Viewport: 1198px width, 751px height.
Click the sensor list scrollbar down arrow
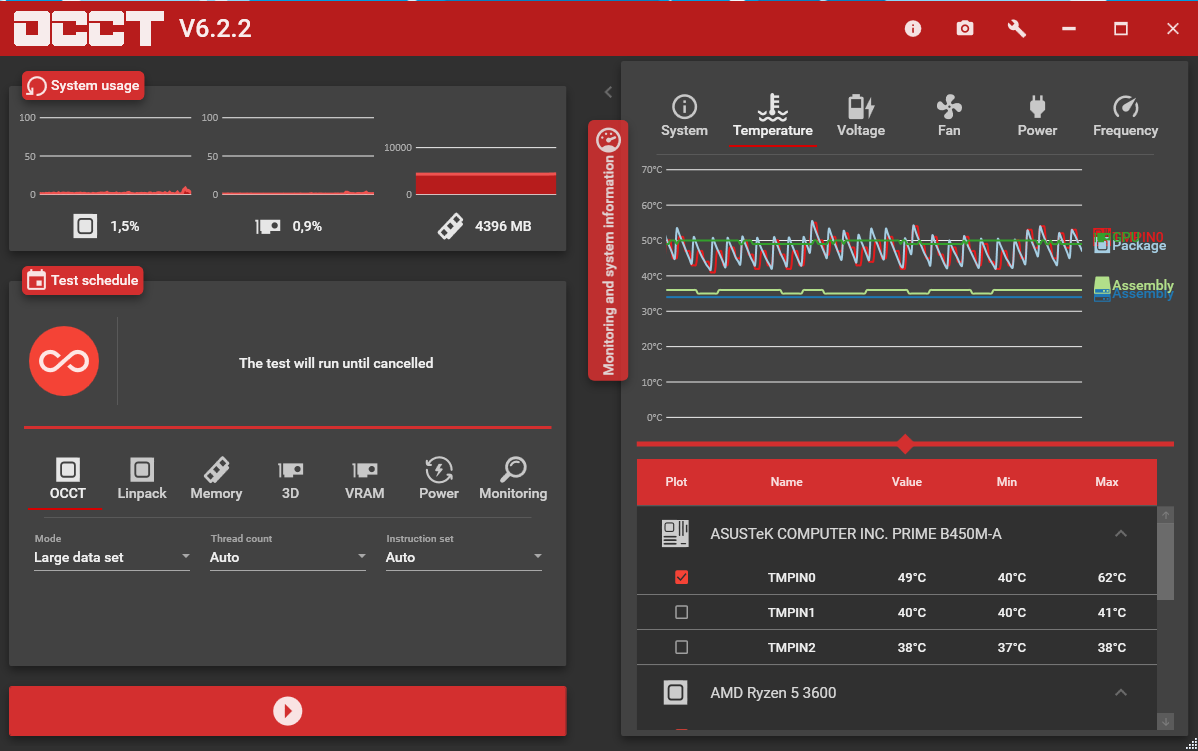(1166, 721)
